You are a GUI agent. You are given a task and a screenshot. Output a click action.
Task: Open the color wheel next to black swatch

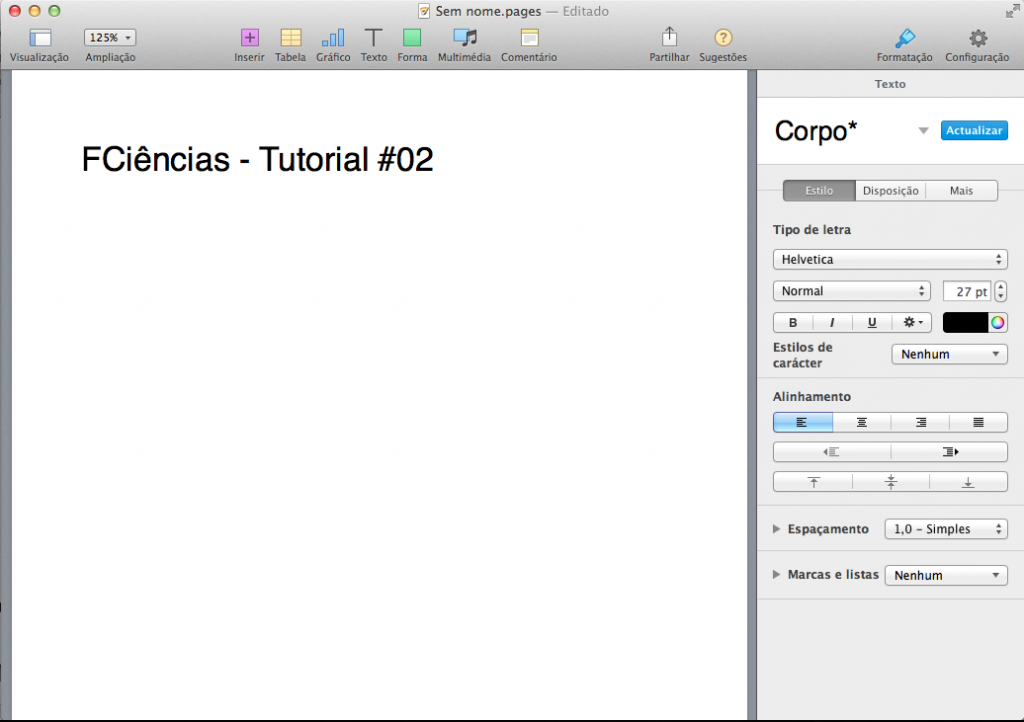pyautogui.click(x=997, y=322)
